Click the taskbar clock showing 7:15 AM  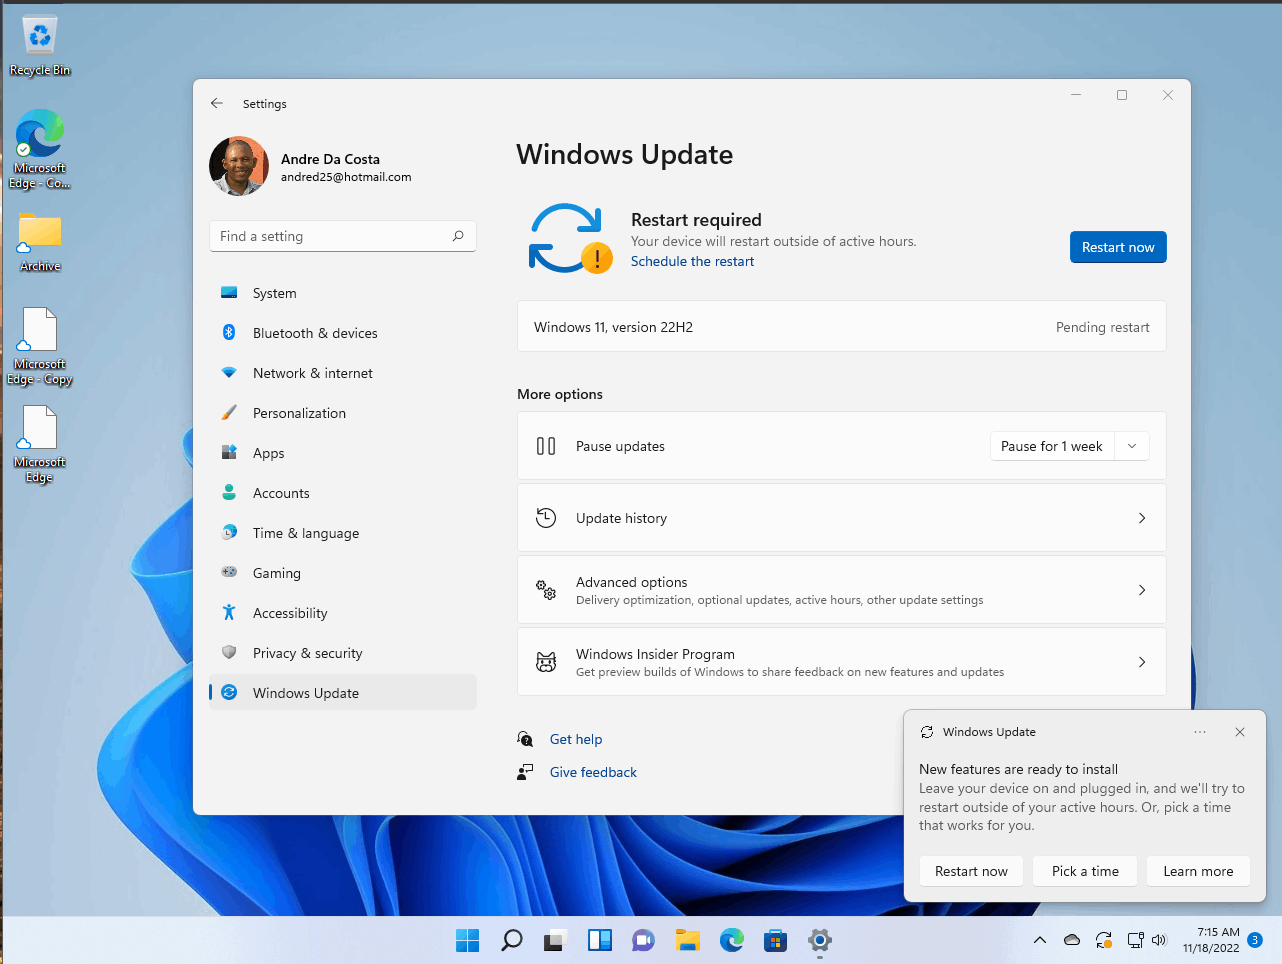click(1211, 940)
